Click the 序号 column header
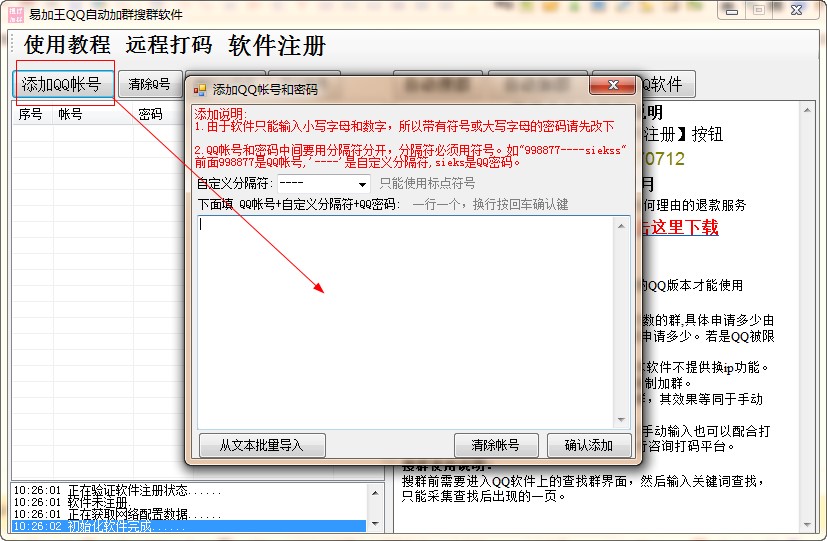 point(32,114)
